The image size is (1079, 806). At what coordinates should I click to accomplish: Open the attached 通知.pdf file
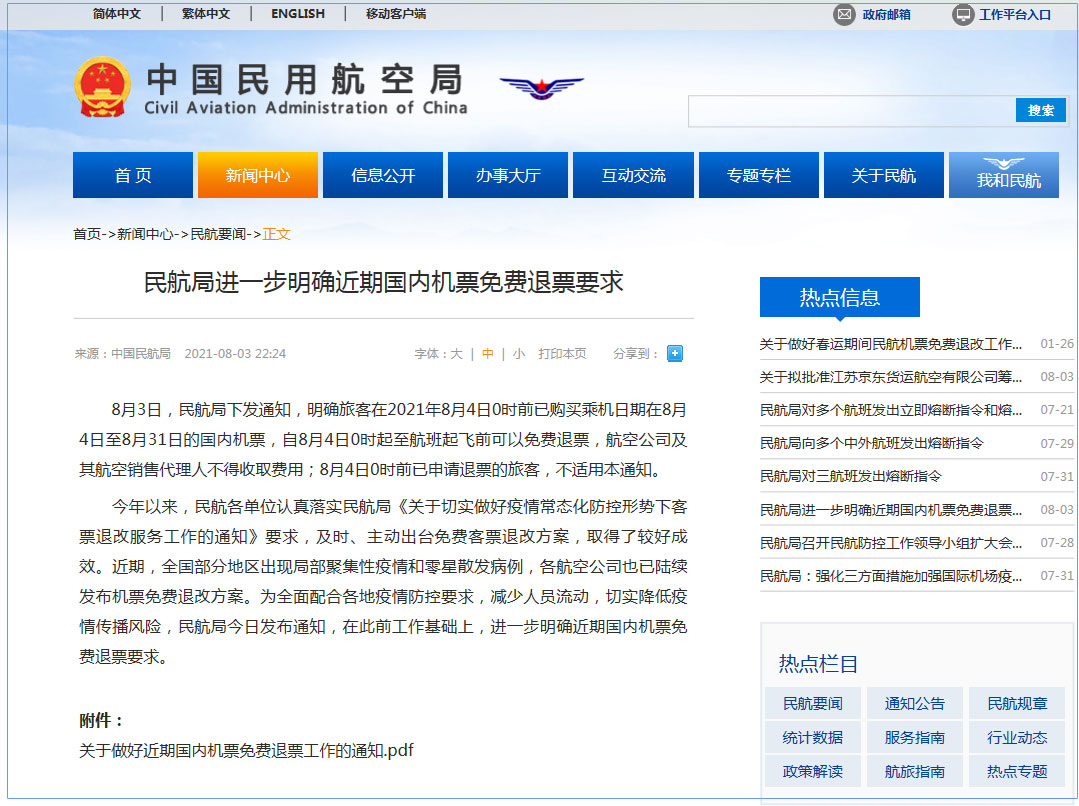pyautogui.click(x=246, y=750)
